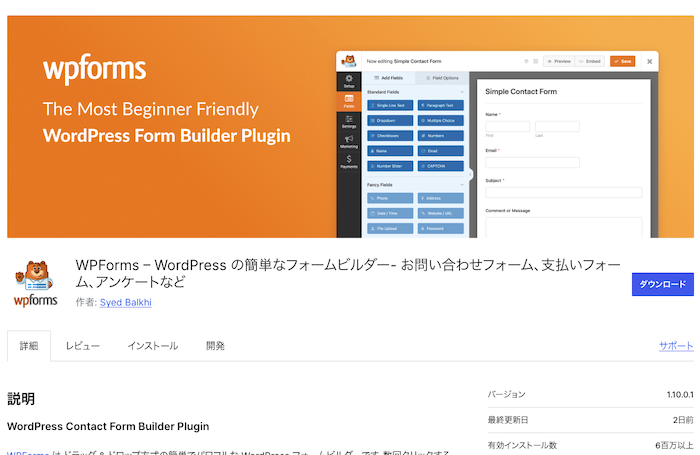The width and height of the screenshot is (700, 455).
Task: Open the Payments dollar icon
Action: point(348,161)
